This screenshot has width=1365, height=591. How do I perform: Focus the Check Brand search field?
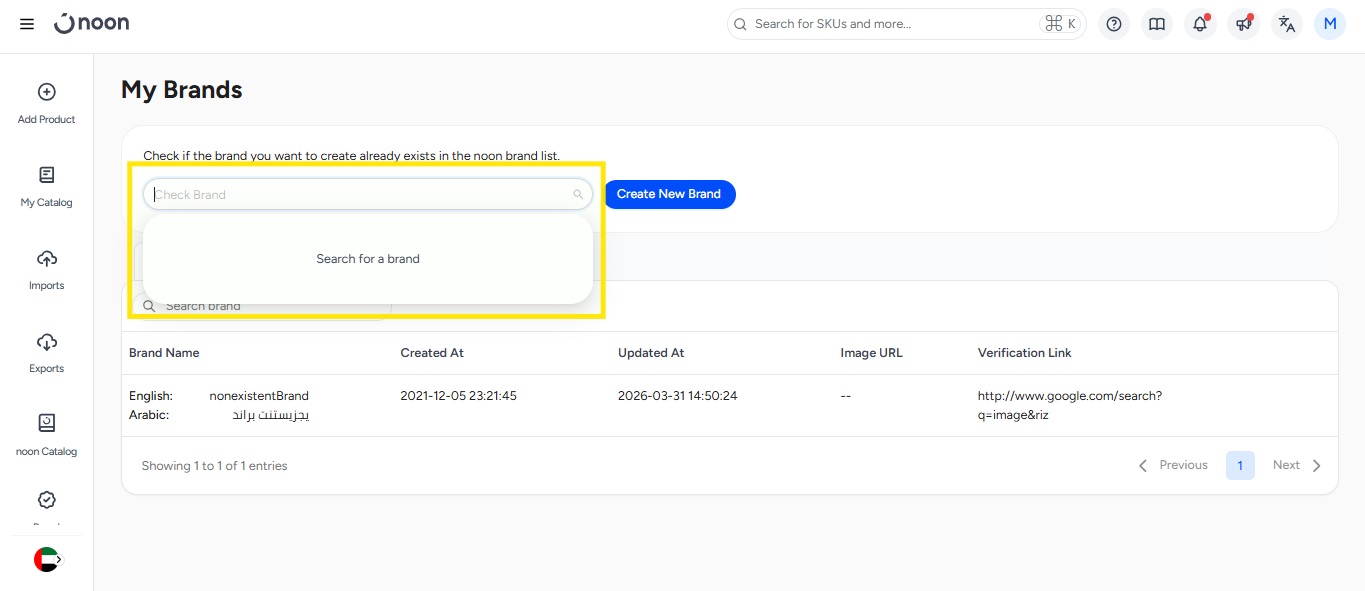coord(360,194)
